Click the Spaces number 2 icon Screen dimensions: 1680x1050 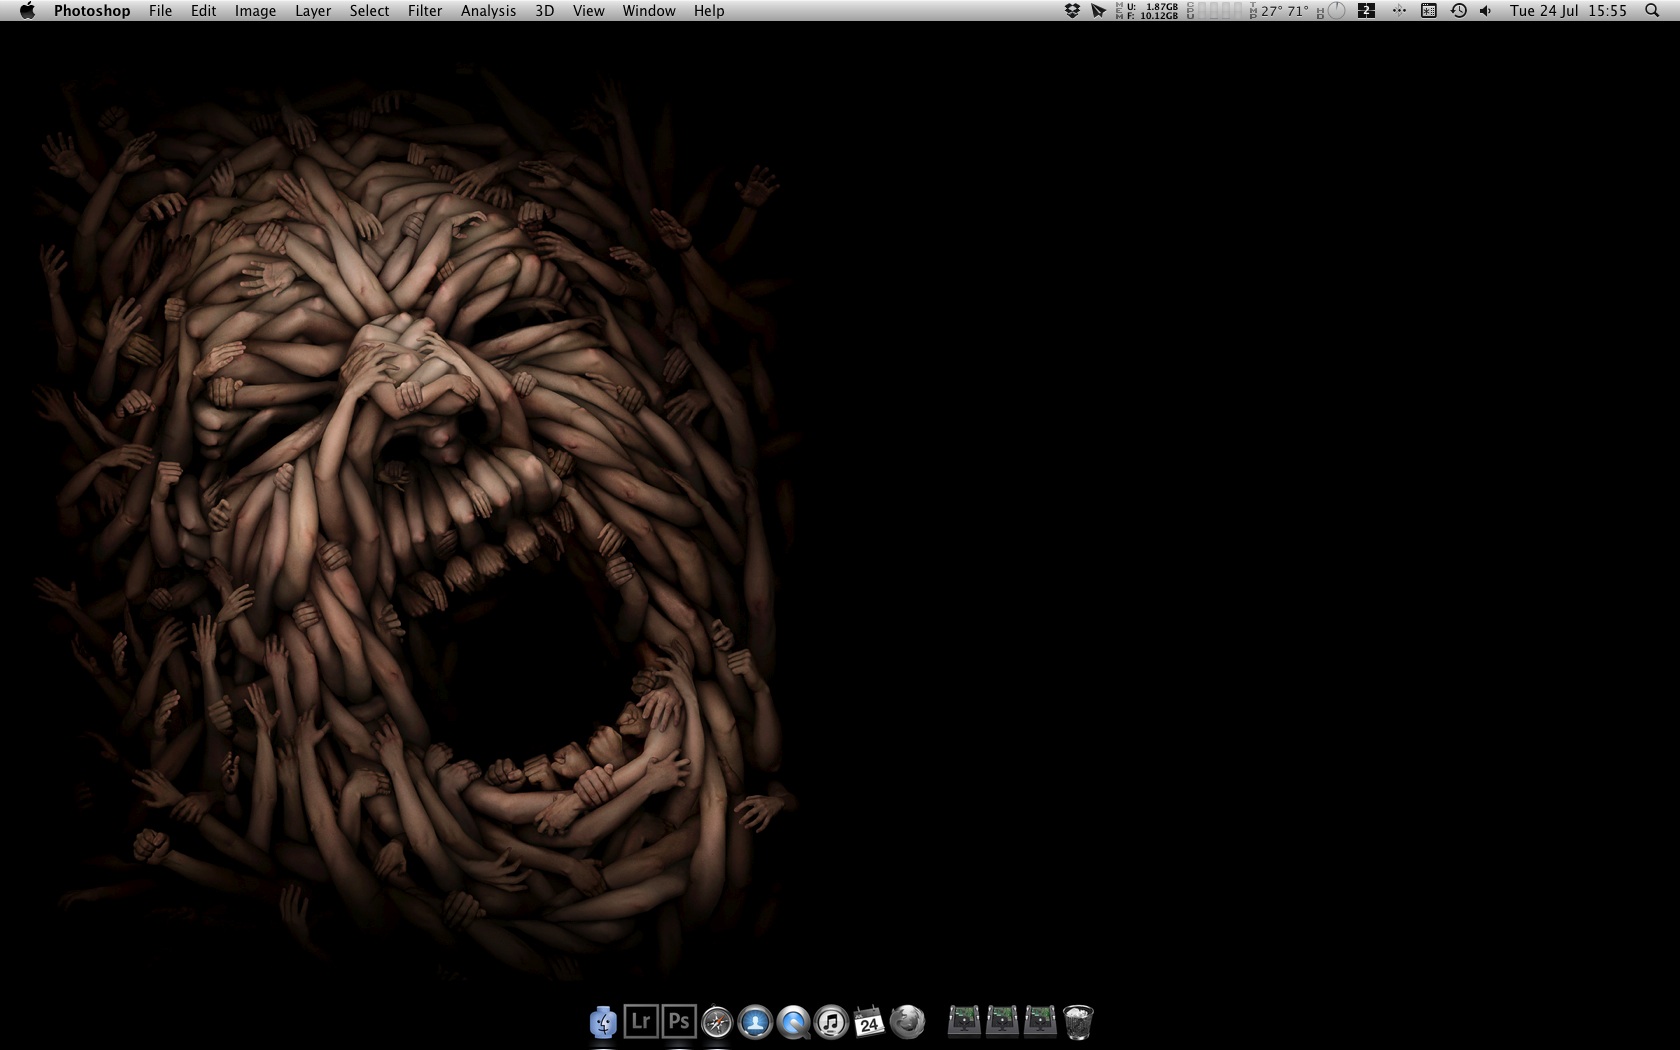pyautogui.click(x=1367, y=11)
